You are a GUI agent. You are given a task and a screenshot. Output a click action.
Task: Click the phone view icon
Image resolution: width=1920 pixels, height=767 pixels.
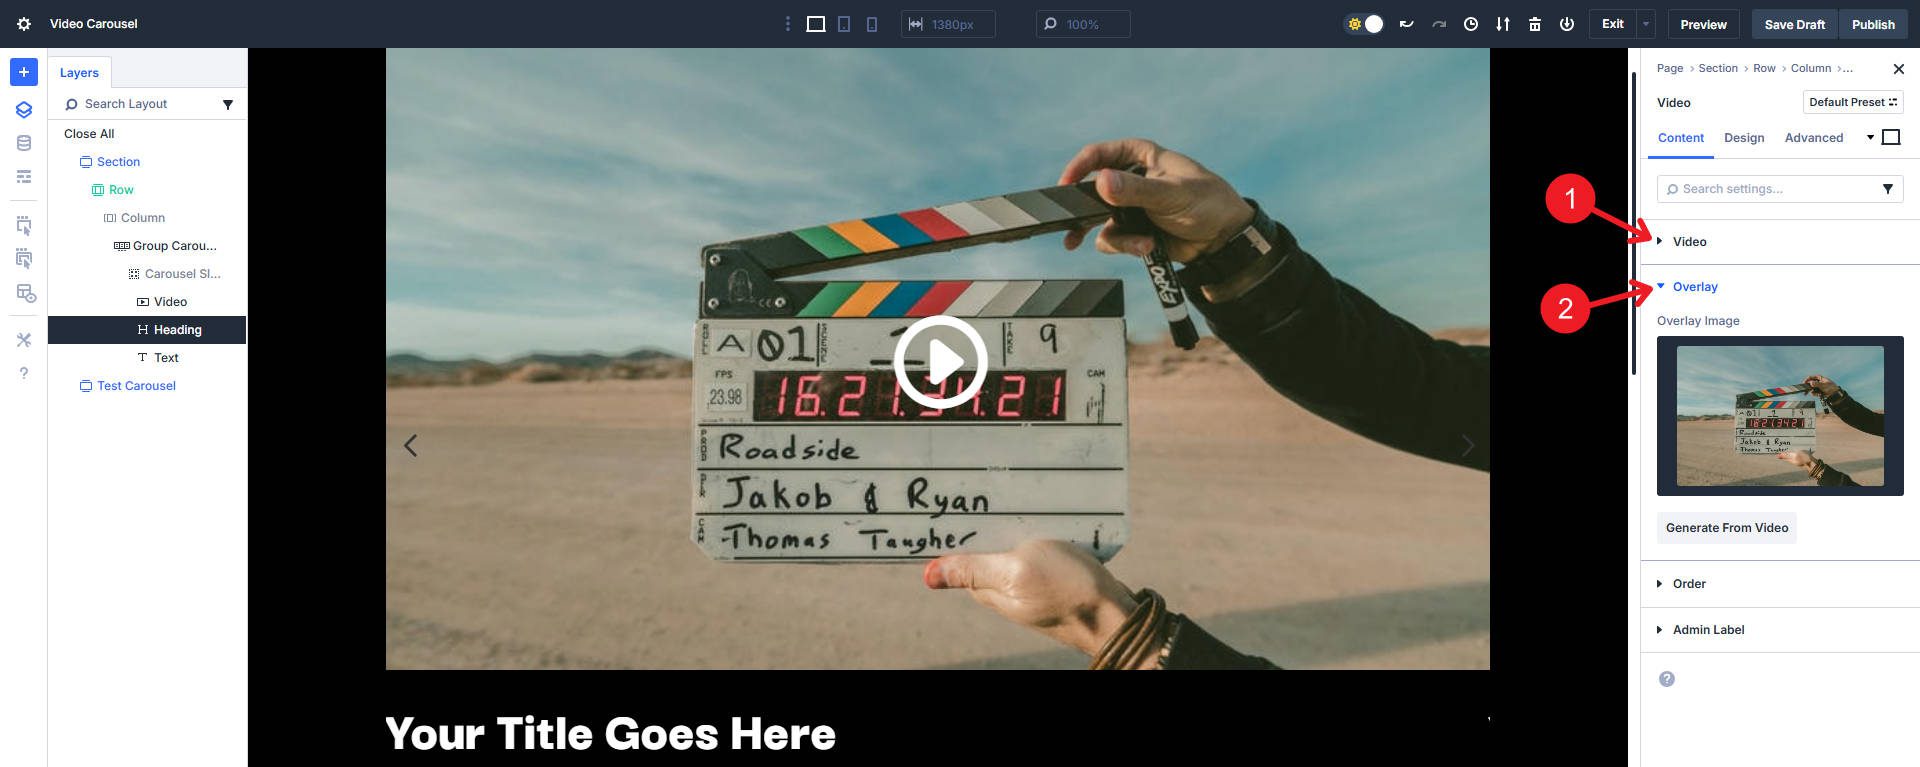(x=872, y=24)
